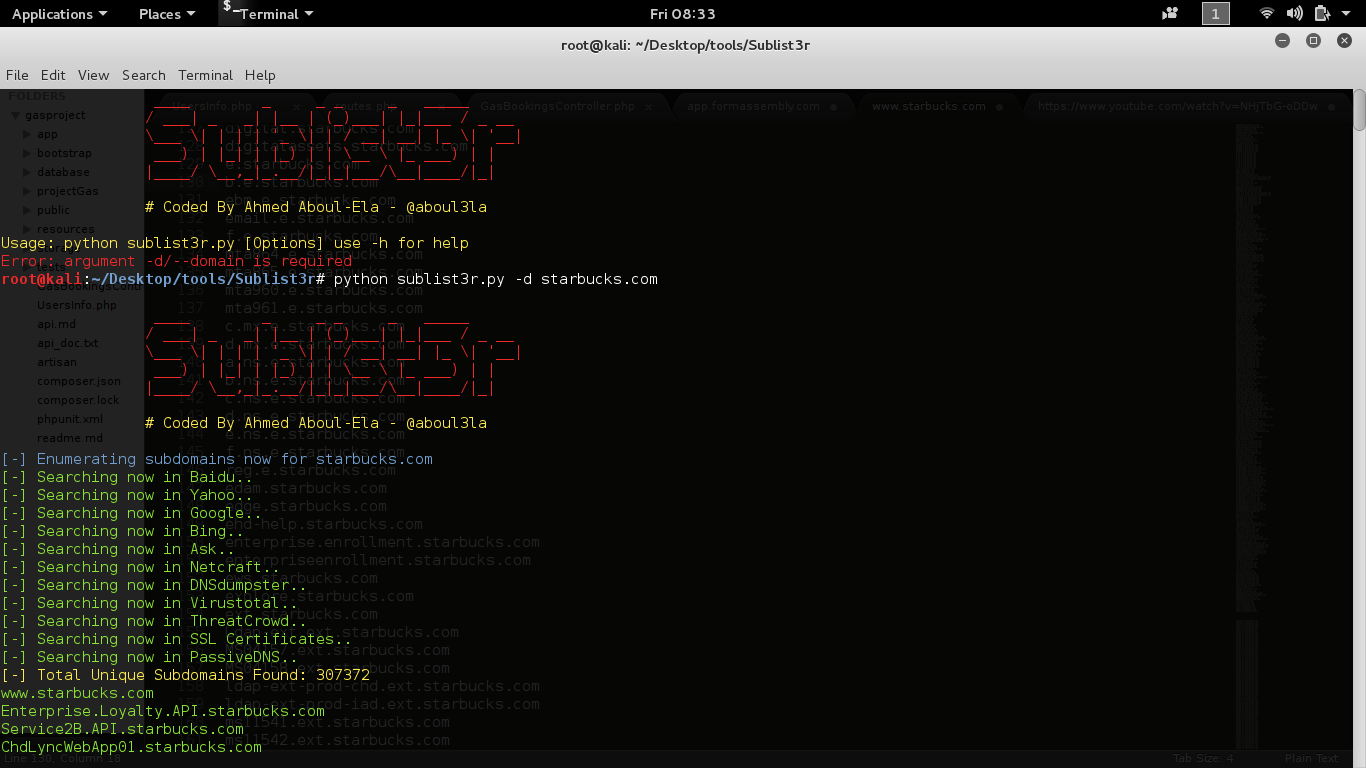The width and height of the screenshot is (1366, 768).
Task: Click the second '# Coded By Ahmed Aboul-Ela' line
Action: coord(316,423)
